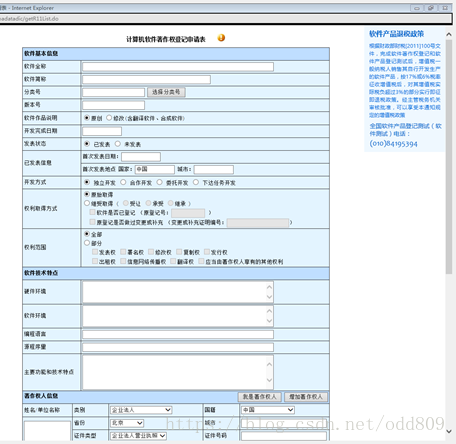The width and height of the screenshot is (456, 444).
Task: Click the phone number (010)84195394
Action: pos(393,144)
